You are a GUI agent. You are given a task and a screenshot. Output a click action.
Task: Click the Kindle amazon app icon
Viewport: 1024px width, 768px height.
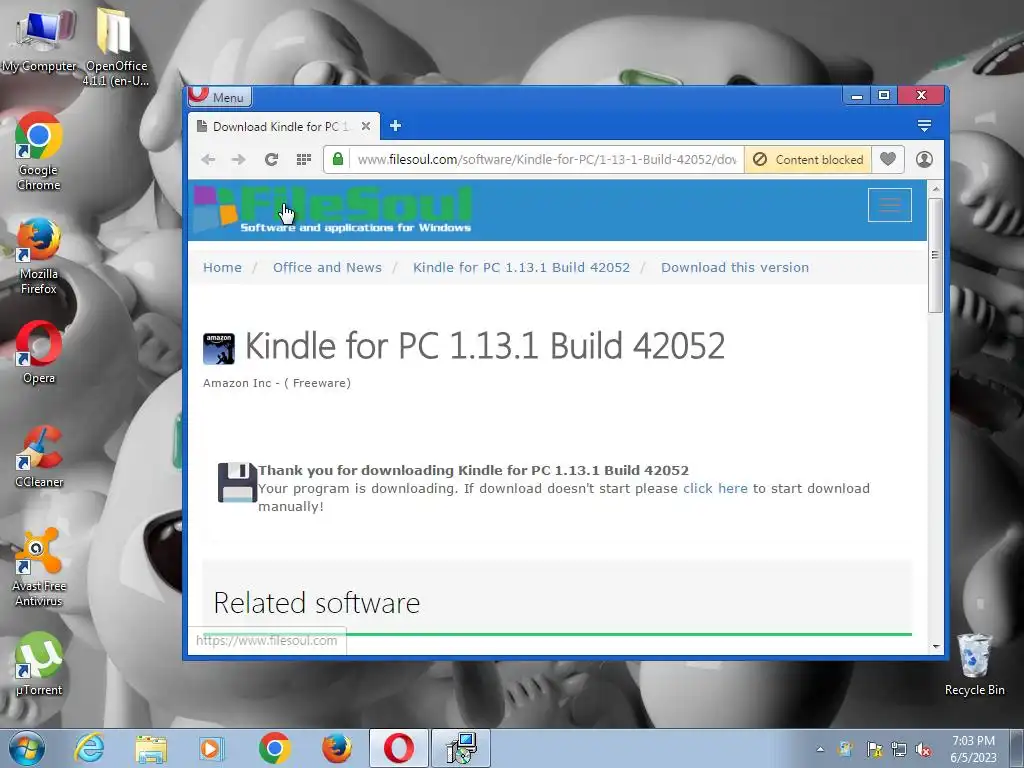pyautogui.click(x=219, y=349)
